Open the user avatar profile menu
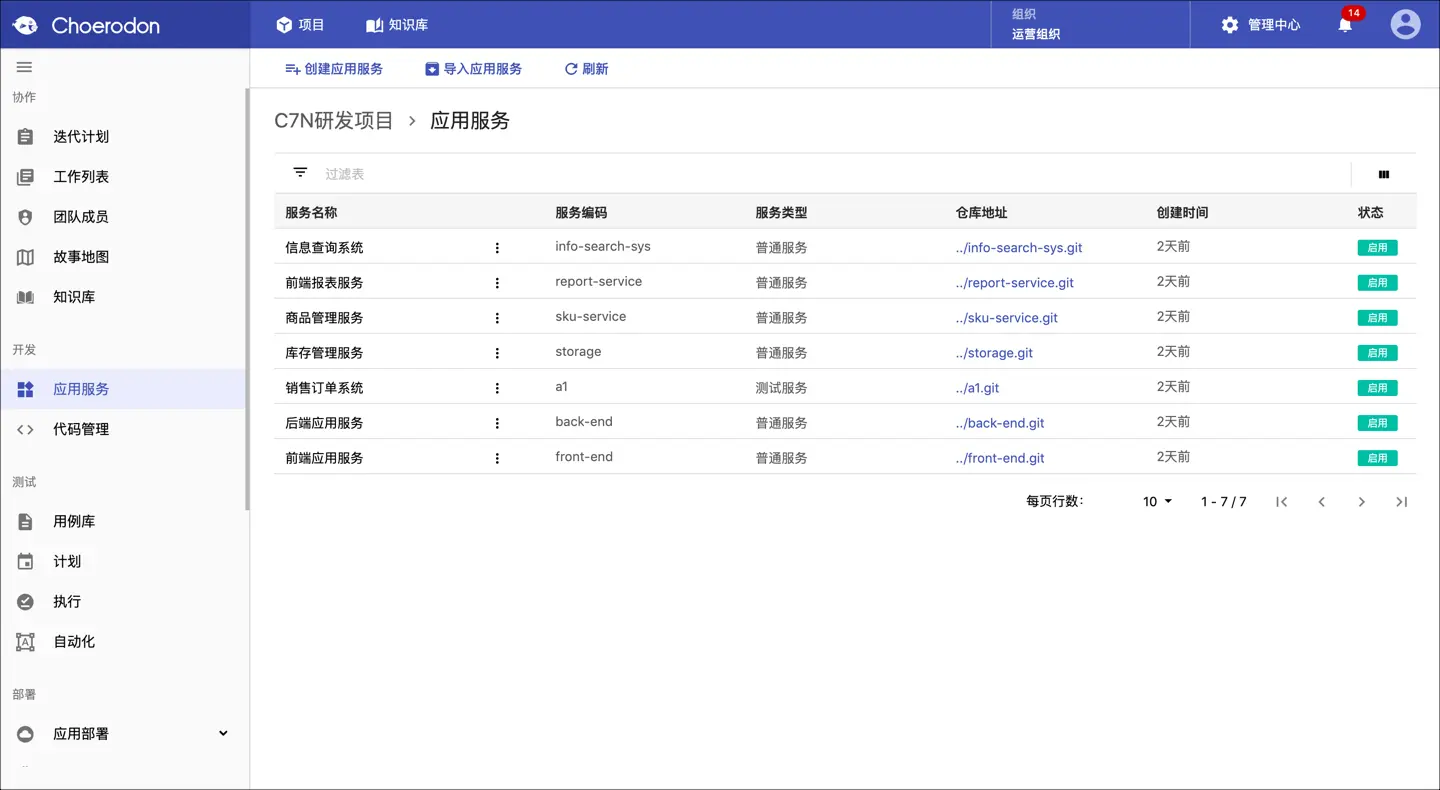This screenshot has width=1440, height=790. point(1405,24)
